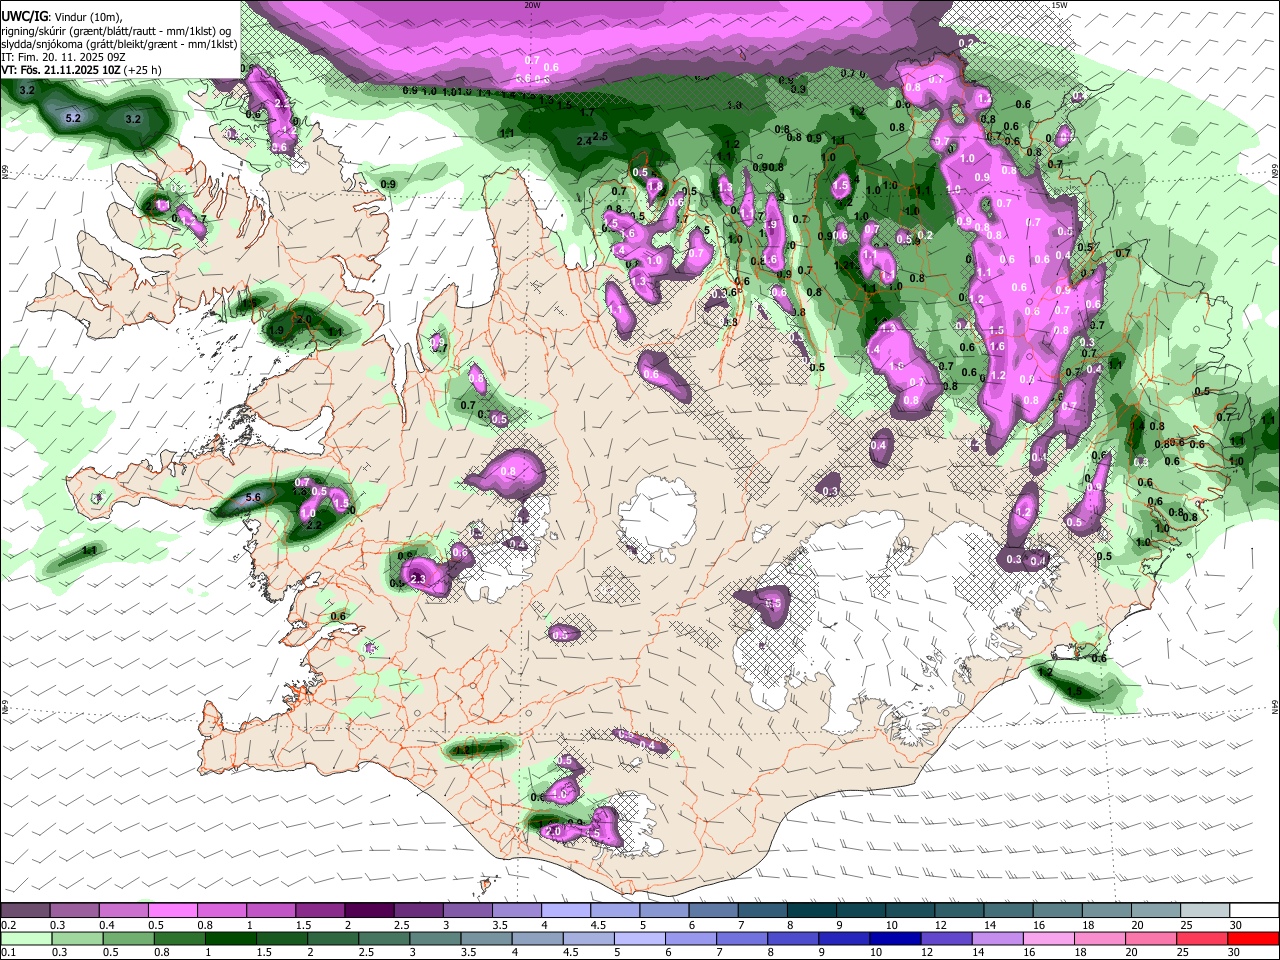This screenshot has height=960, width=1280.
Task: Click the UWC/IG title text
Action: point(23,17)
